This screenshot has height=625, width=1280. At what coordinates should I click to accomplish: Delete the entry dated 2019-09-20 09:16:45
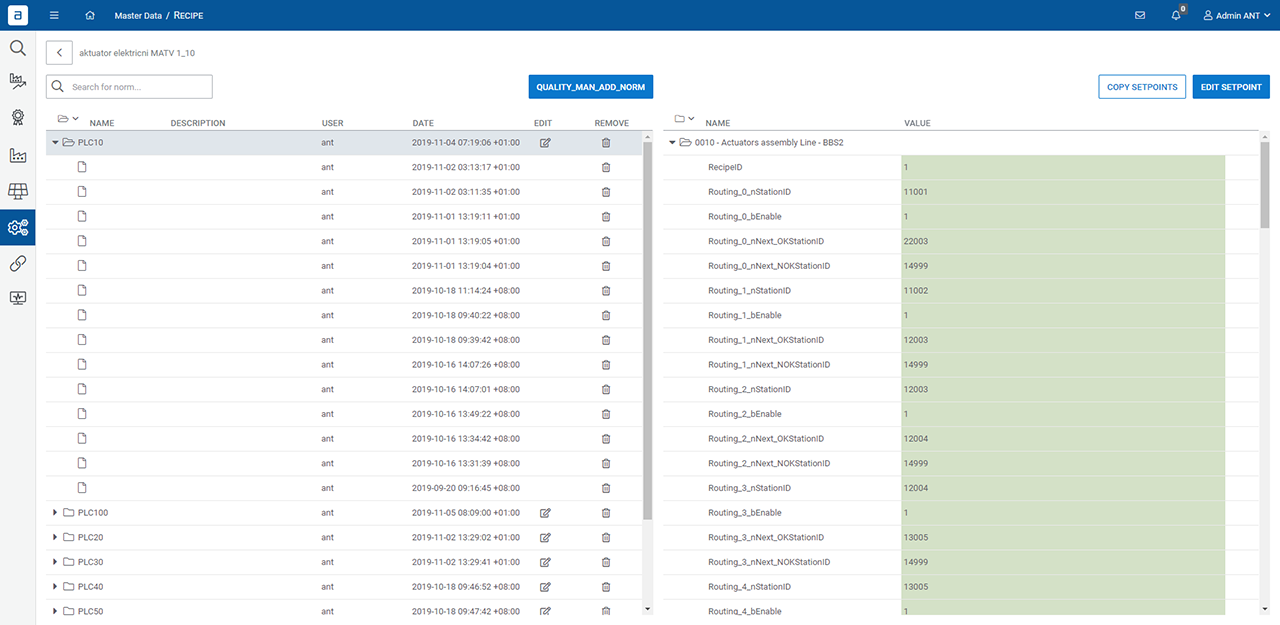click(x=605, y=488)
